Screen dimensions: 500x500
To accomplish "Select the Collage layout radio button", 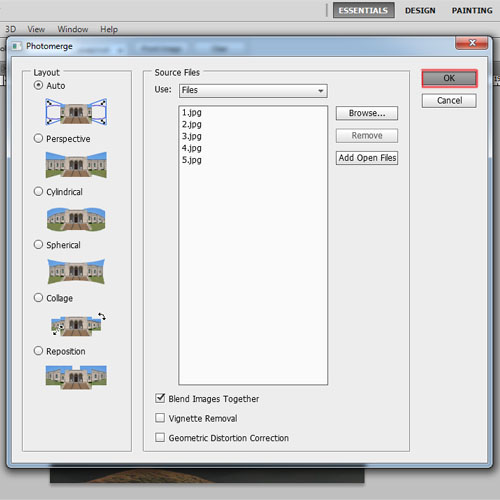I will (38, 298).
